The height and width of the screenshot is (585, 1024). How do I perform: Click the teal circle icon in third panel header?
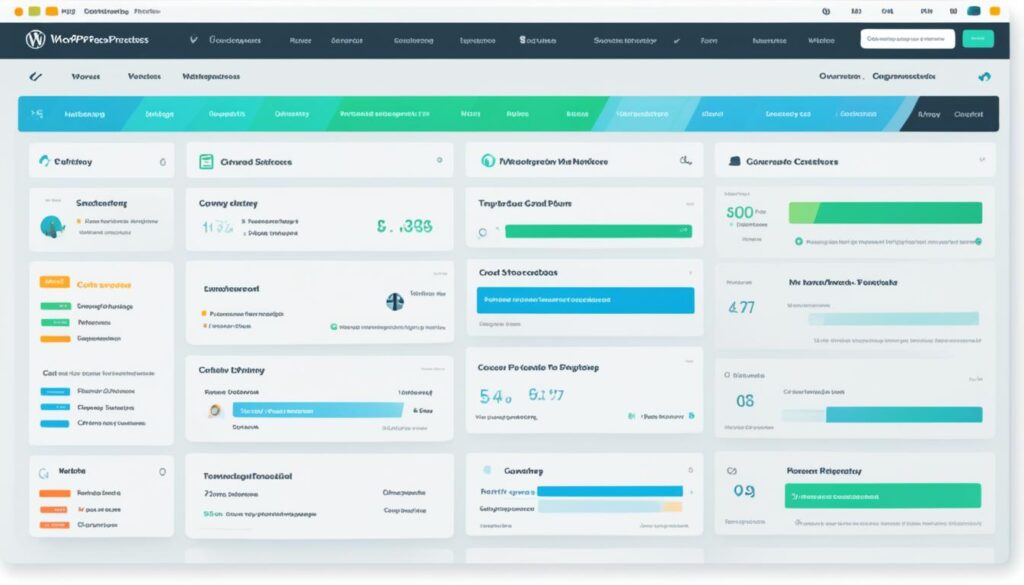[x=488, y=161]
